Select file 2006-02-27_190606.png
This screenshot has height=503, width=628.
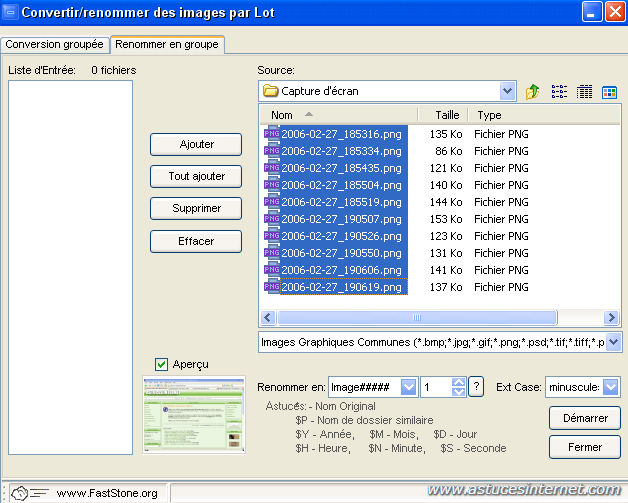pyautogui.click(x=341, y=270)
